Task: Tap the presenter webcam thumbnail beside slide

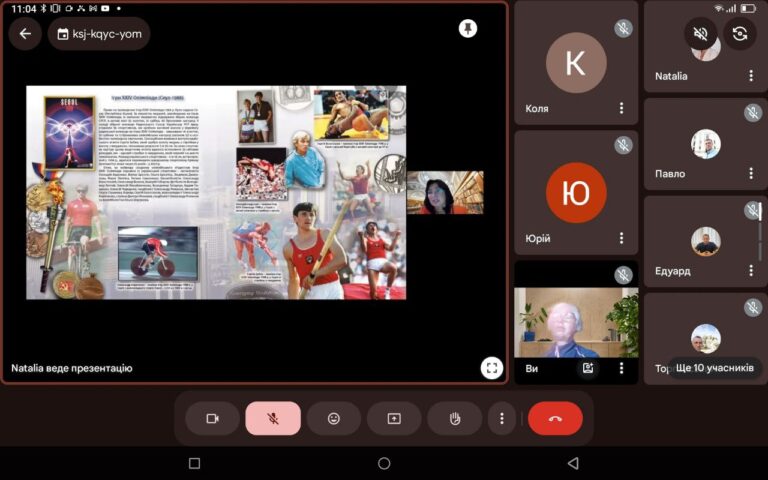Action: [x=445, y=192]
